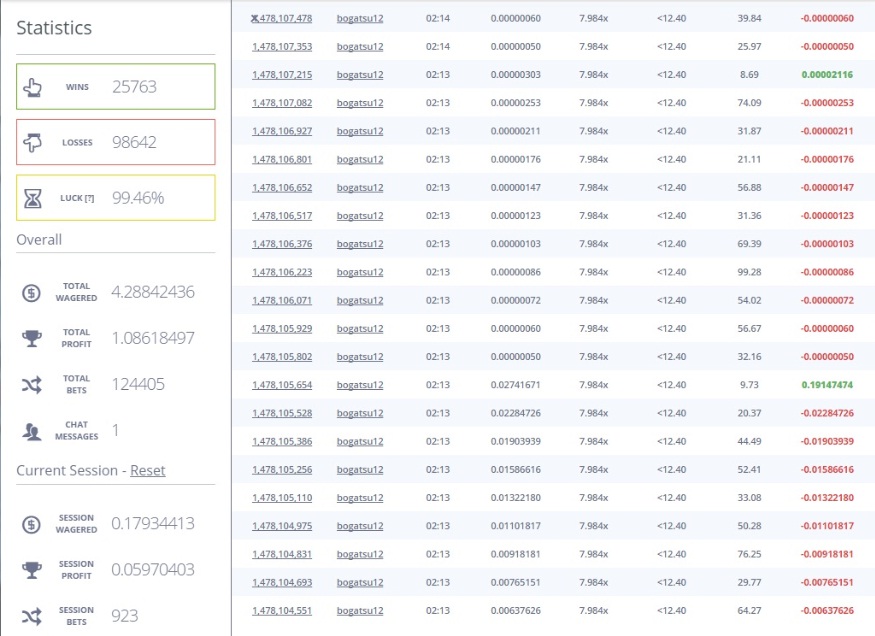Open bet ID 1,478,107,082

(x=282, y=103)
